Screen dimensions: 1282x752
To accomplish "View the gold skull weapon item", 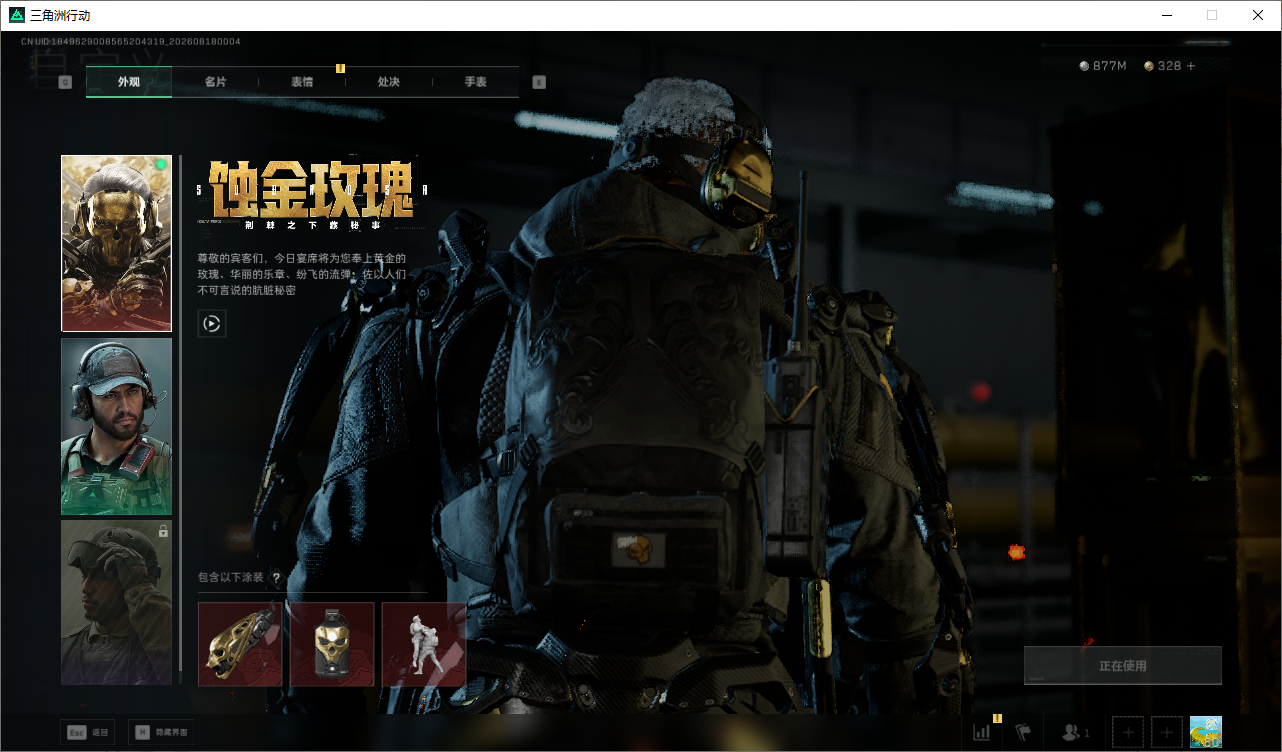I will point(240,644).
